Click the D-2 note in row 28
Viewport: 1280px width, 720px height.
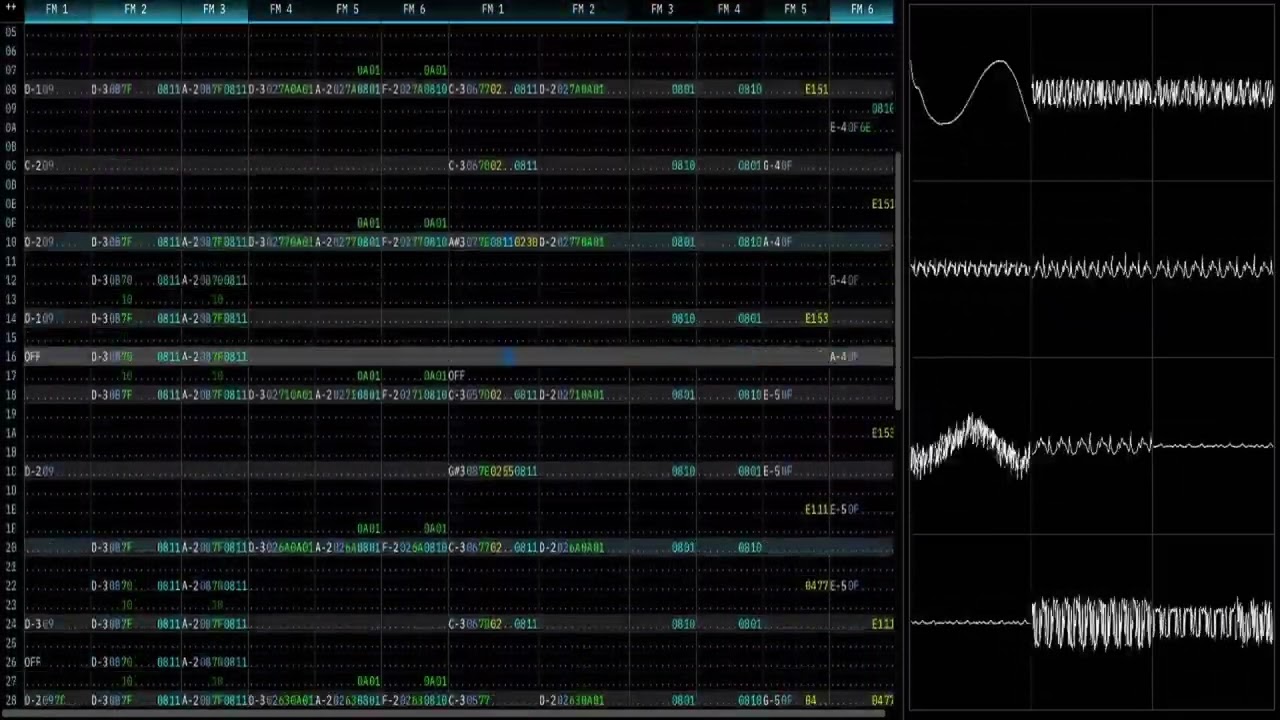click(33, 700)
